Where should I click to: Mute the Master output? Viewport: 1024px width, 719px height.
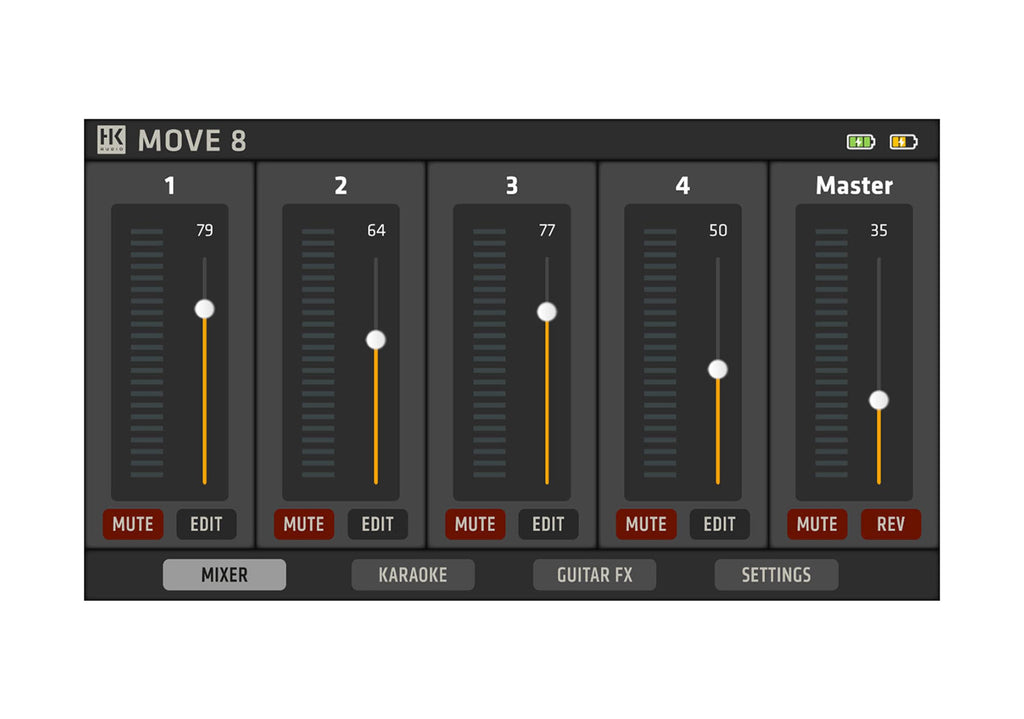coord(817,524)
